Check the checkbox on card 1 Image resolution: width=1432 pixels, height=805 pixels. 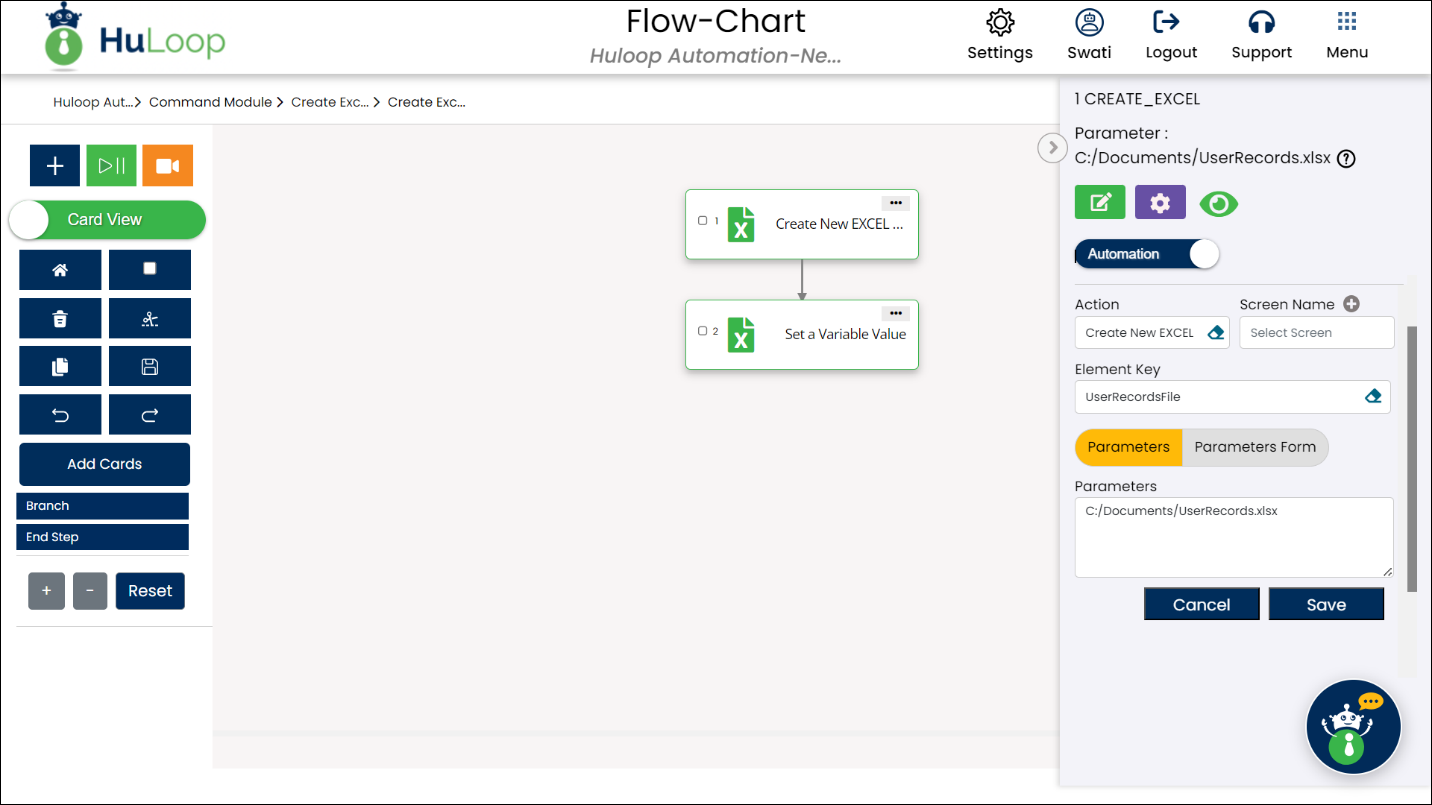(702, 220)
